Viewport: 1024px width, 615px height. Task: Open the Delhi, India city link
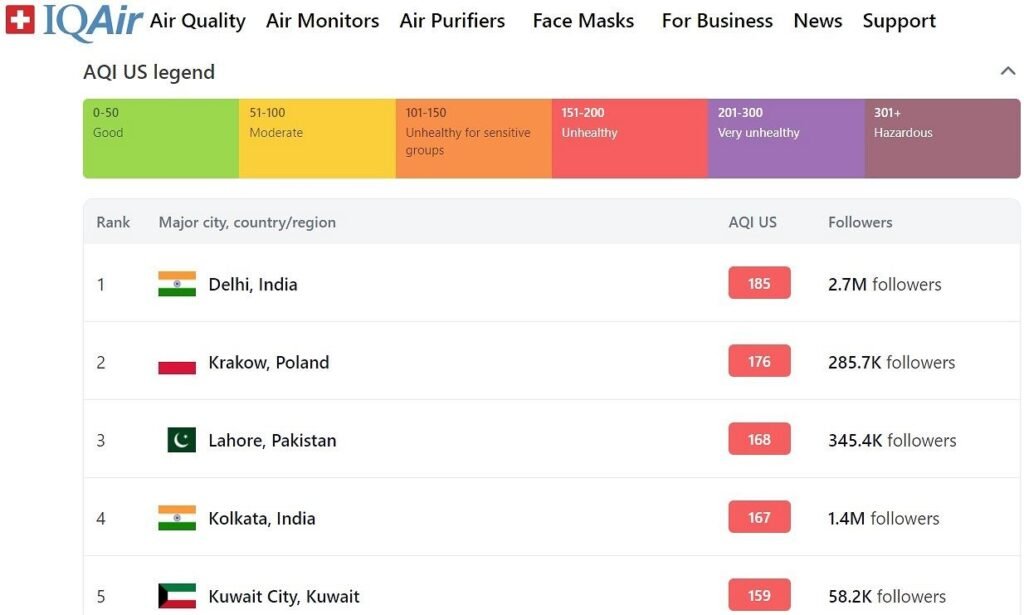(x=253, y=284)
